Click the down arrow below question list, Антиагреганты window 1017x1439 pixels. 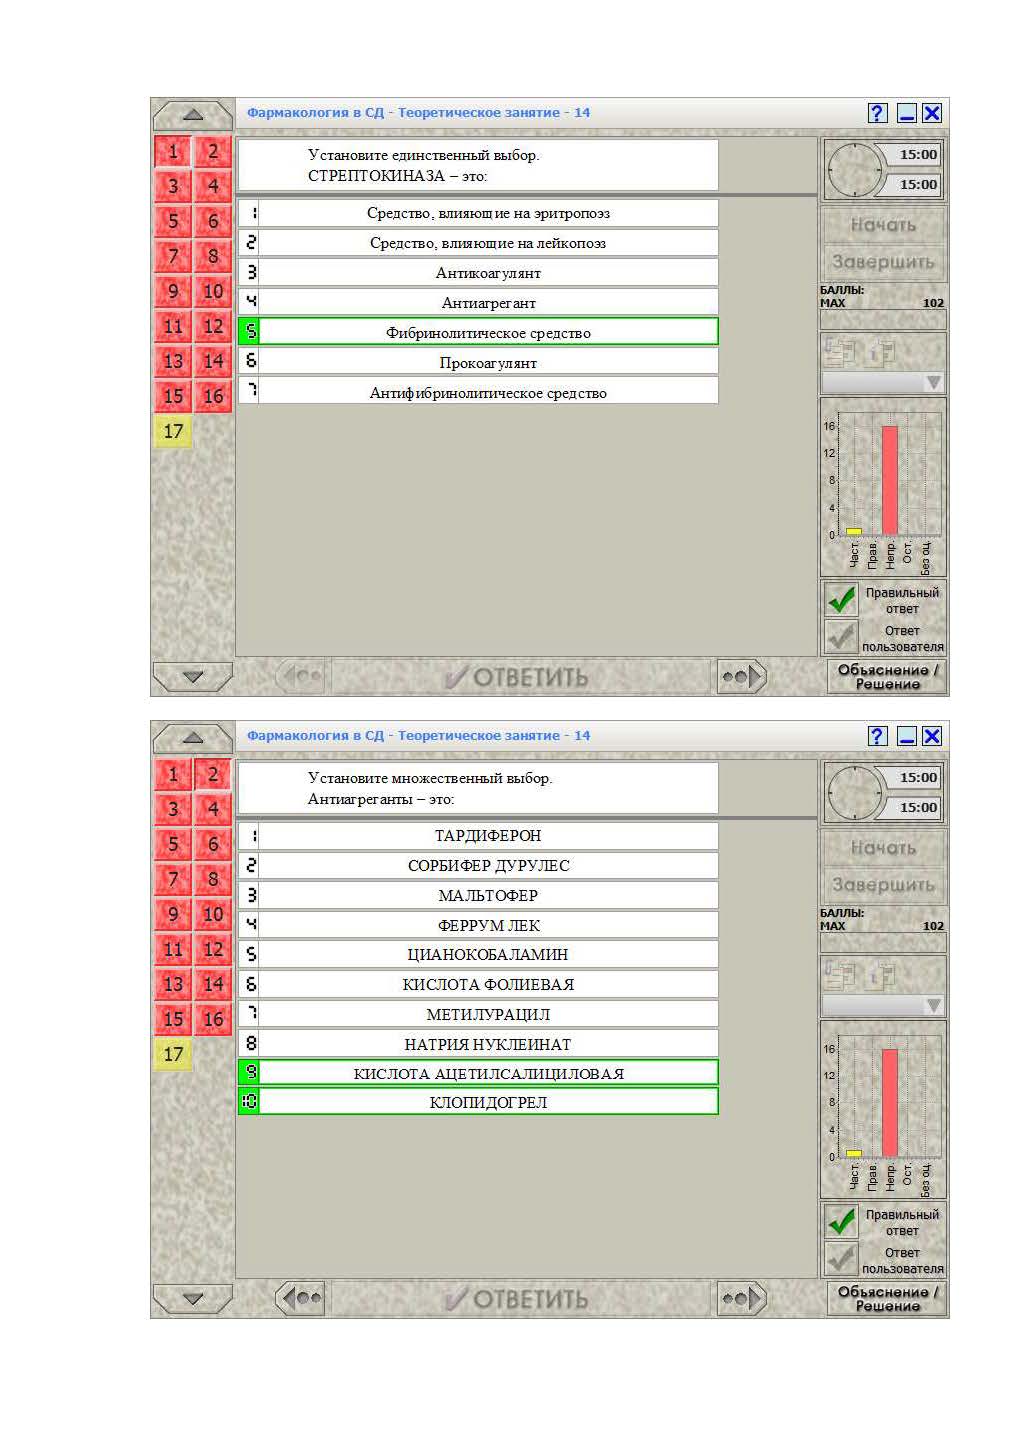coord(192,1299)
